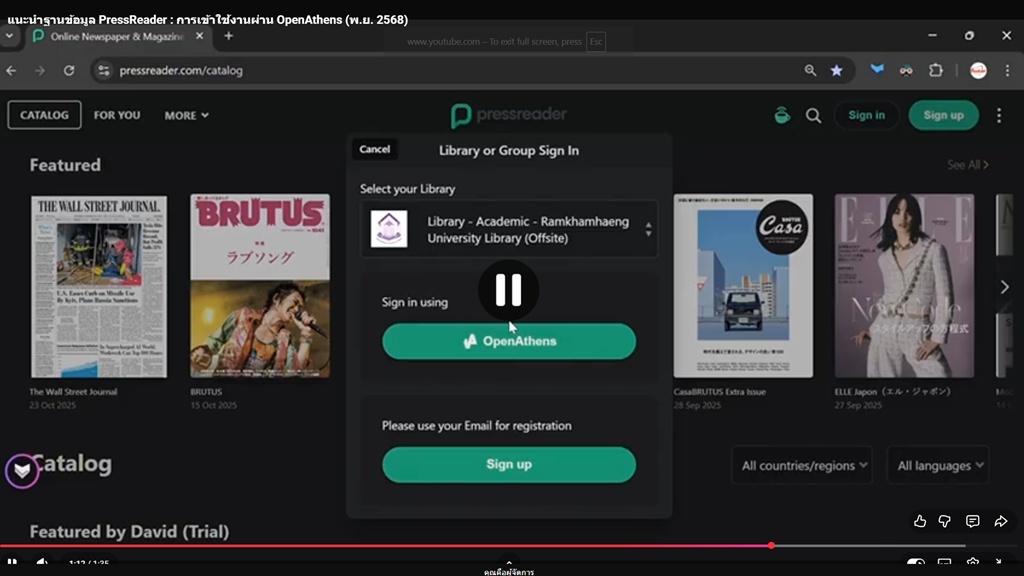Open video comments icon

tap(972, 521)
